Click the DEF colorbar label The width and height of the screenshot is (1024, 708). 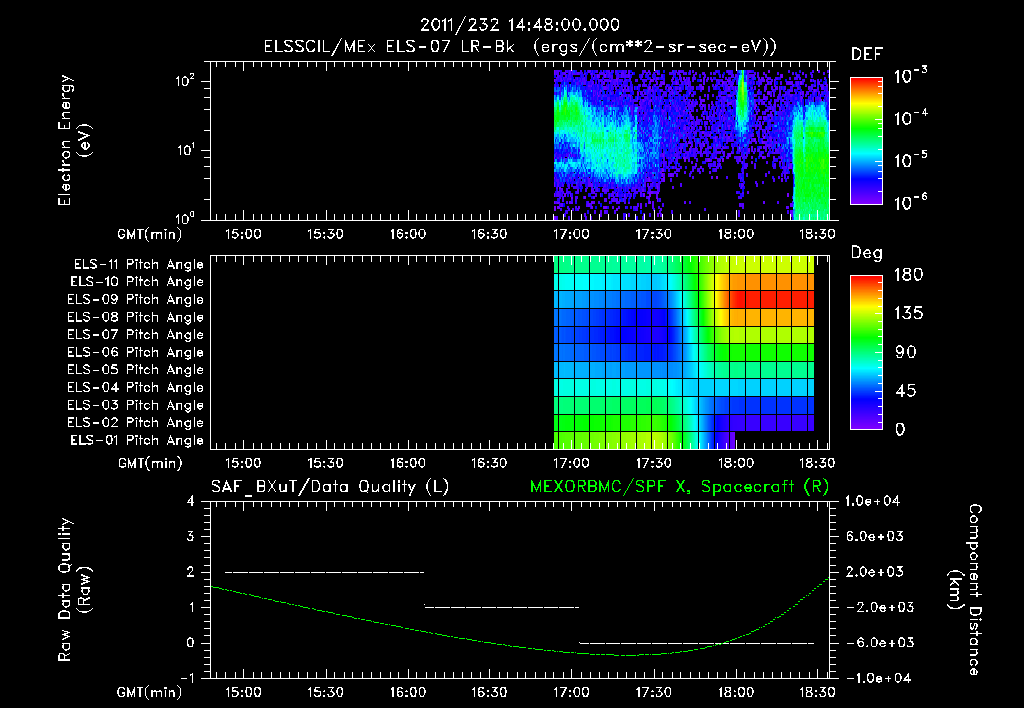tap(867, 55)
